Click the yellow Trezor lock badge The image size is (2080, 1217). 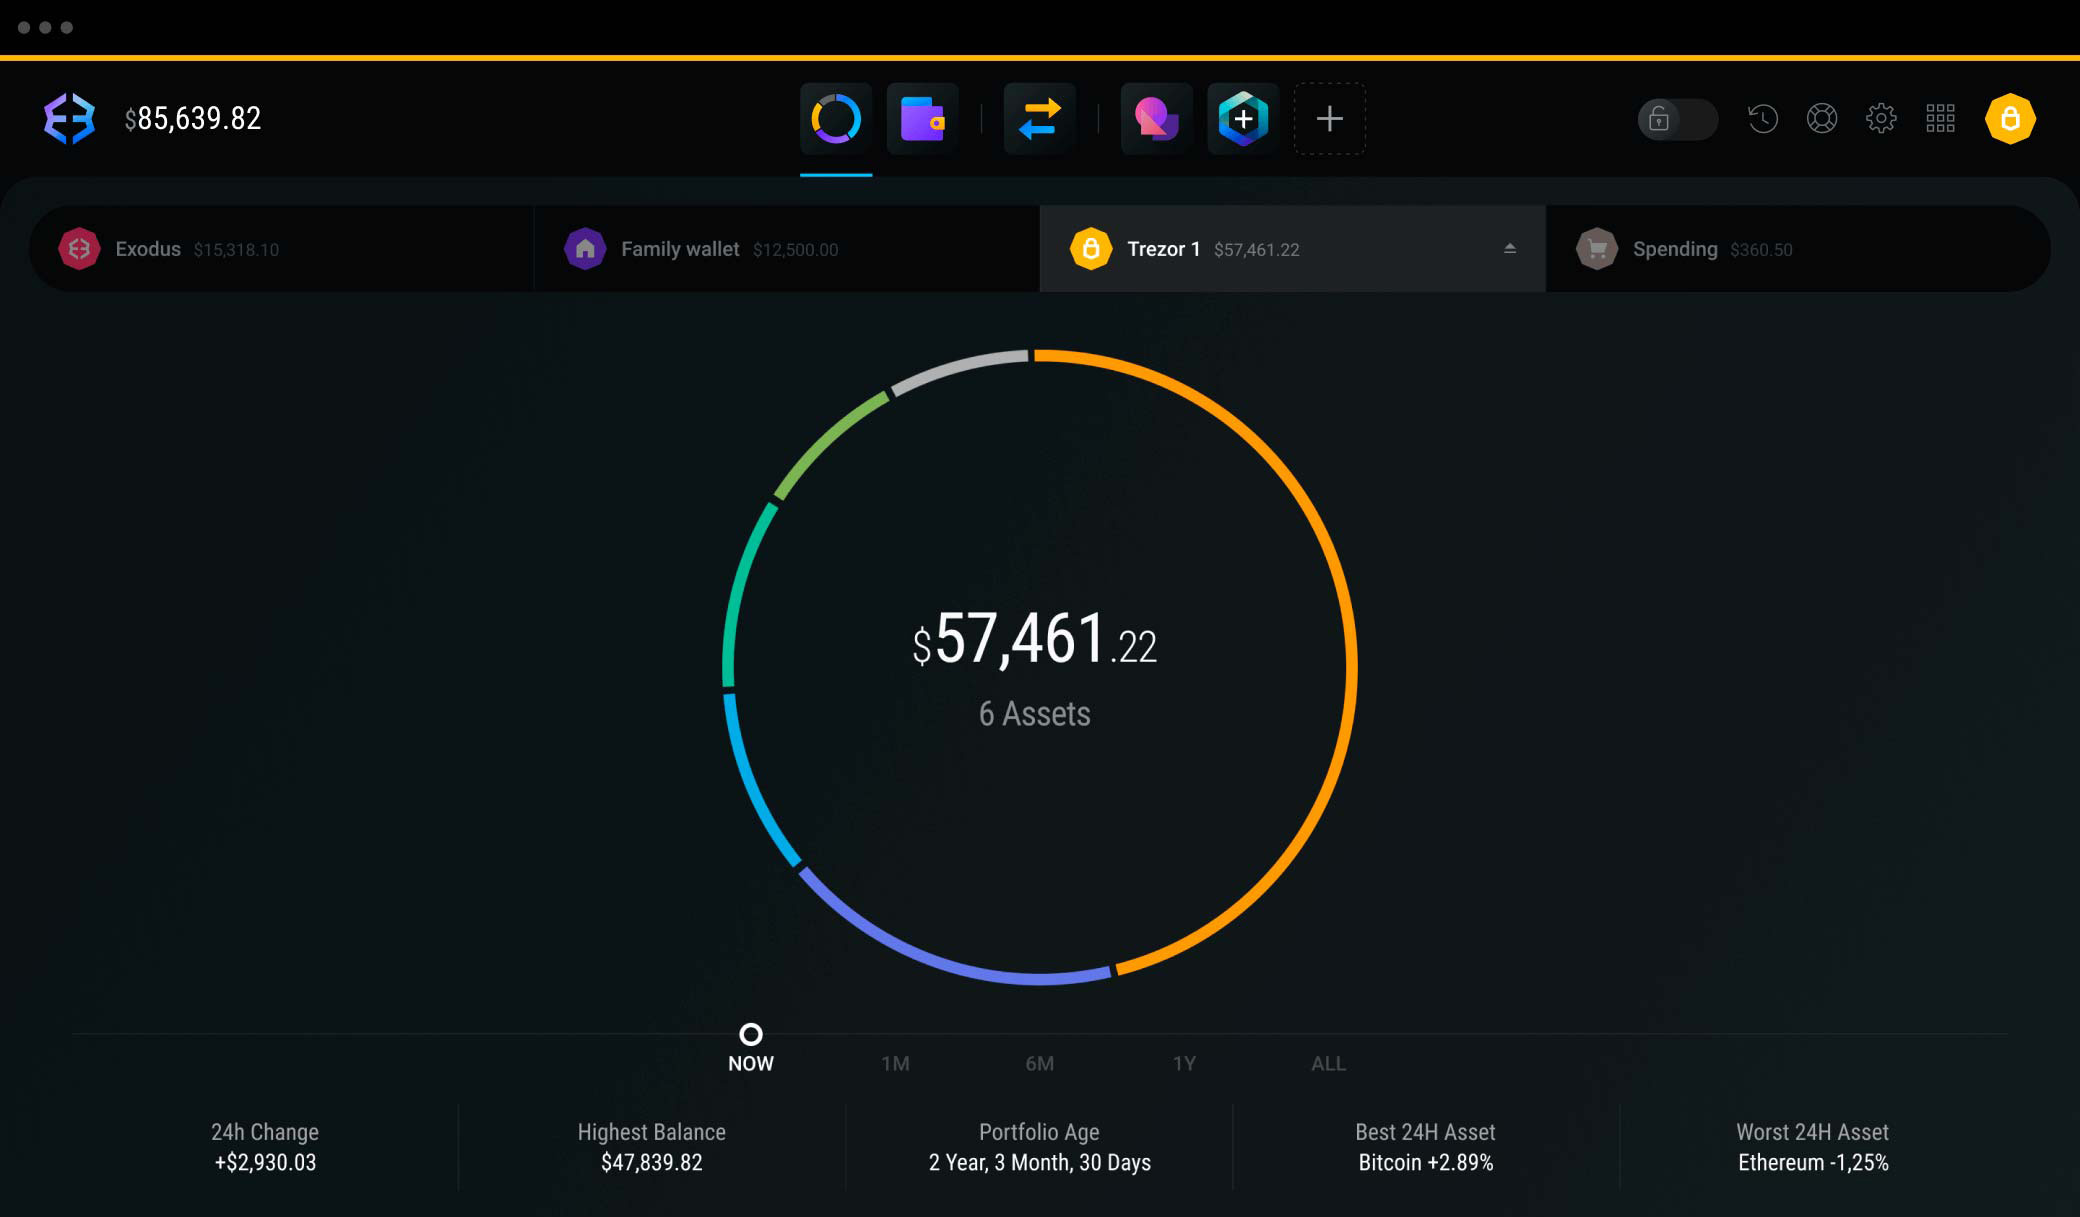(2010, 118)
